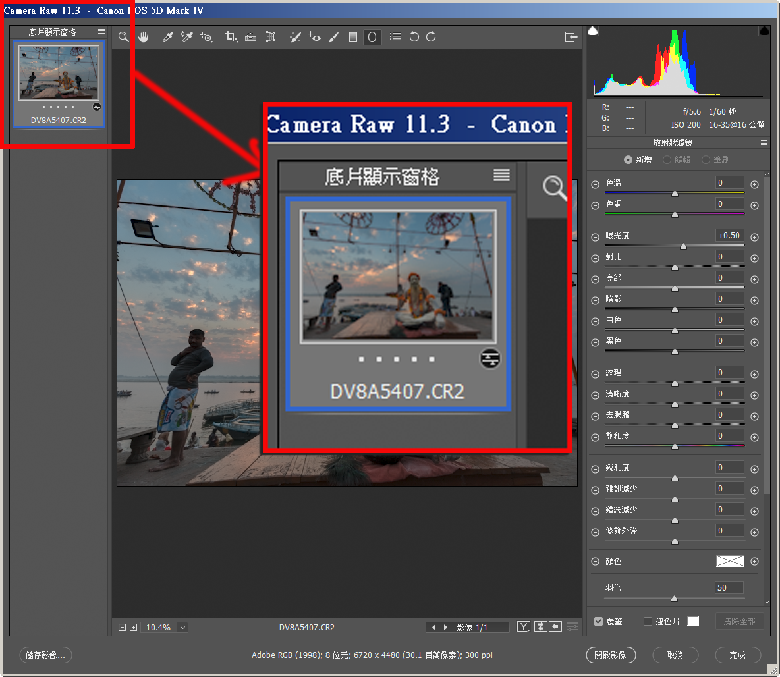Click the 開啟影像 open image button

(x=611, y=655)
